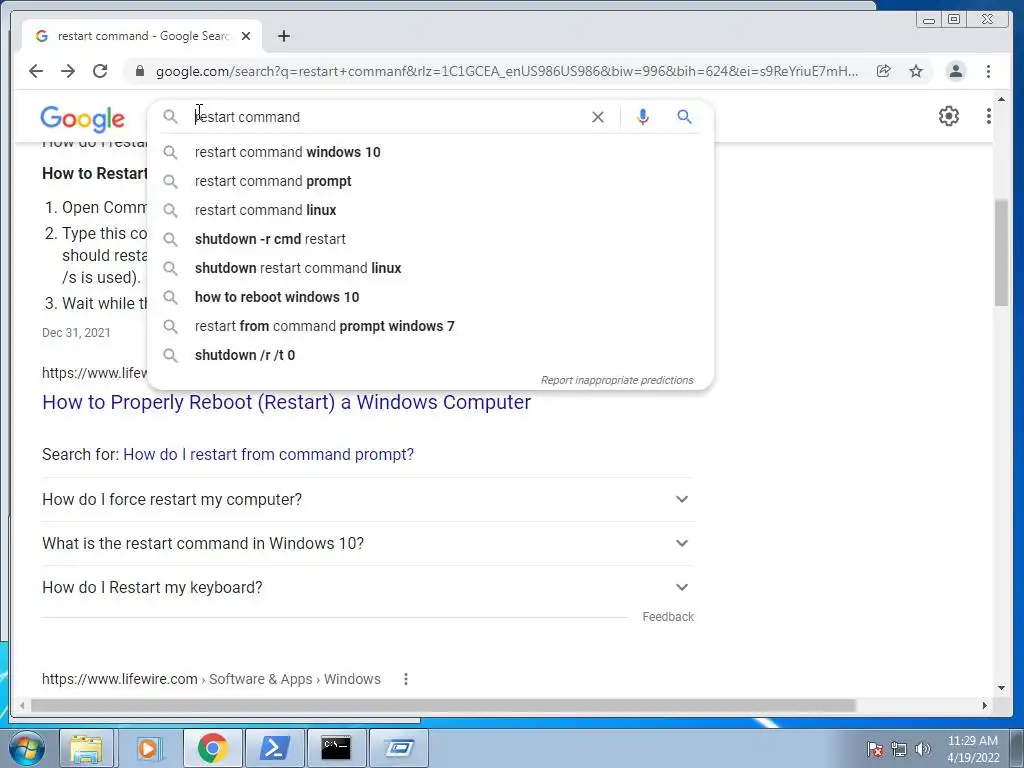Launch Windows Media Player from the taskbar

[148, 748]
